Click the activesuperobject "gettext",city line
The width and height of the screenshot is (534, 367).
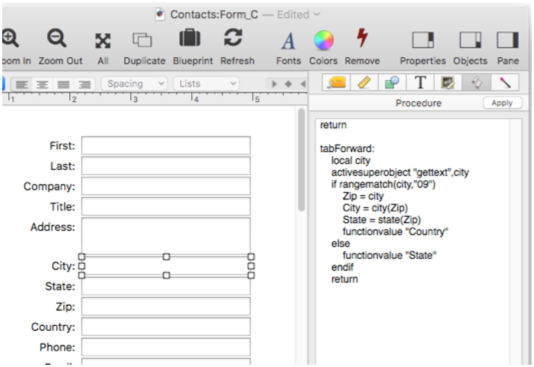400,173
